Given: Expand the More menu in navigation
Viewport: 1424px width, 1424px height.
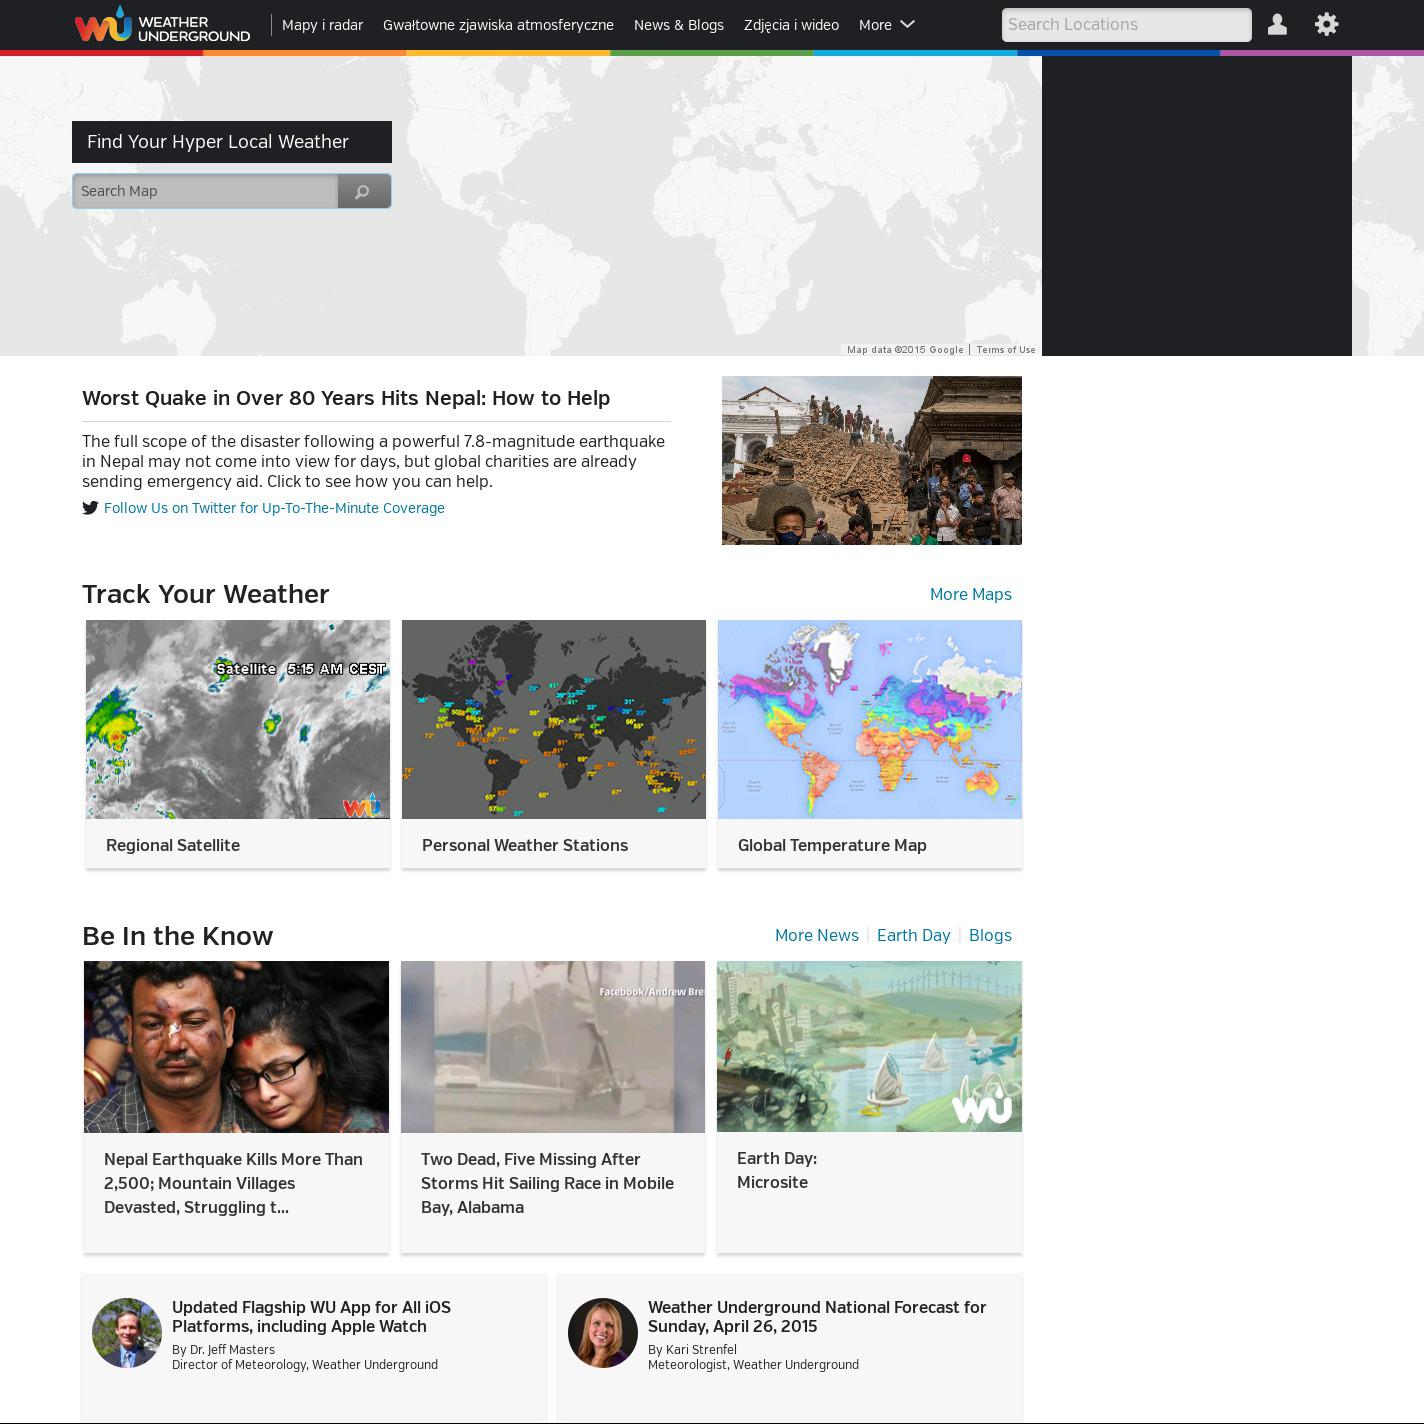Looking at the screenshot, I should tap(886, 25).
